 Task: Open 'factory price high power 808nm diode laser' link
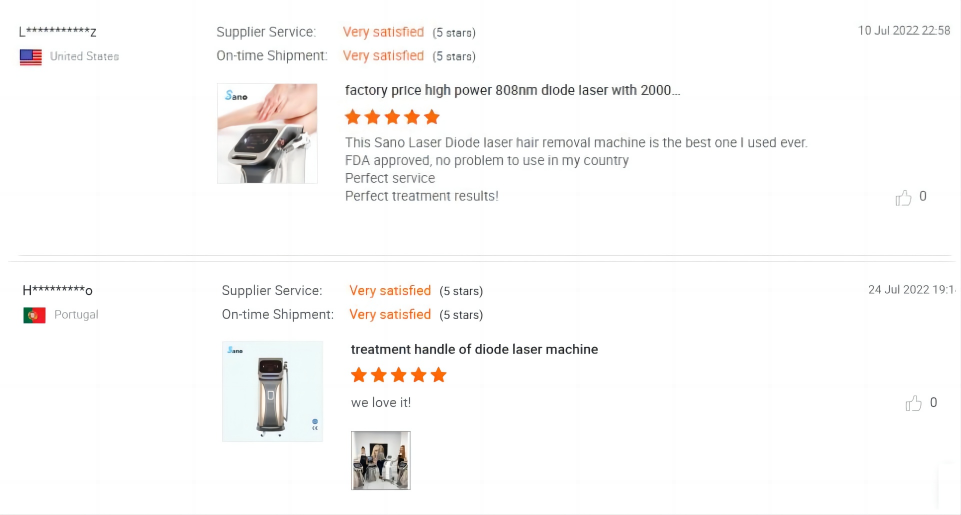(512, 91)
